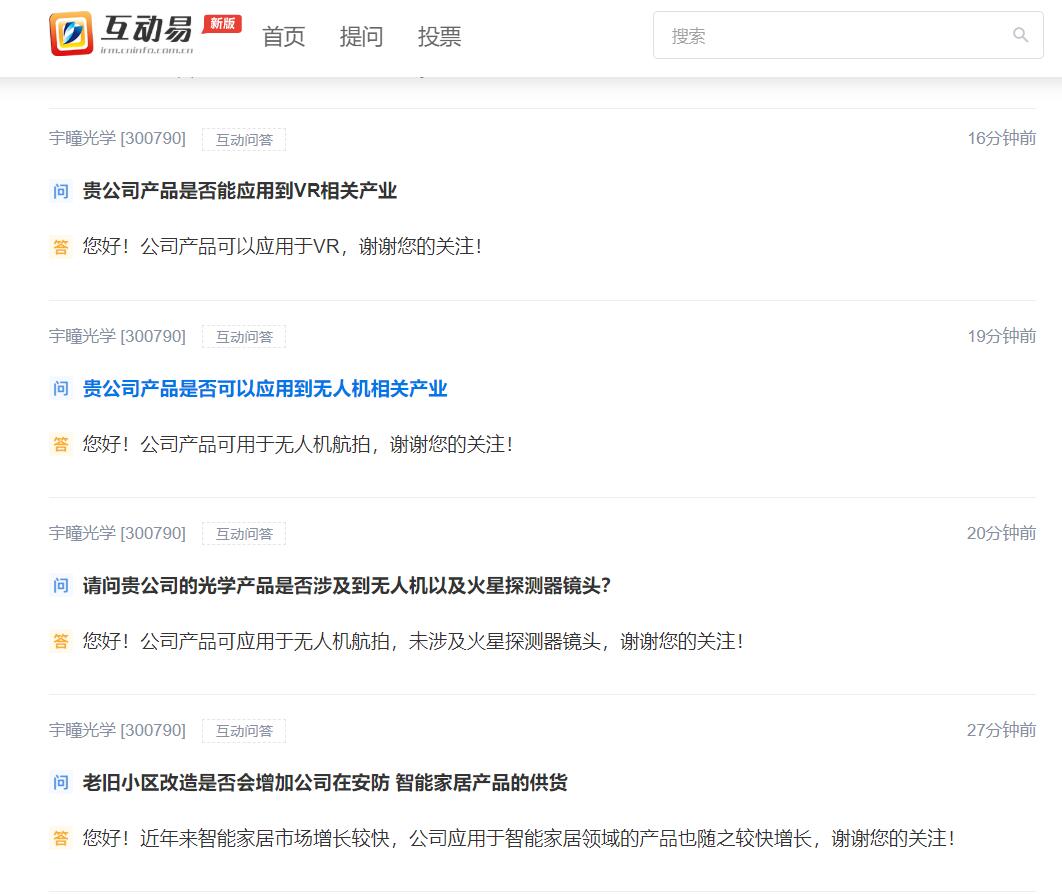Viewport: 1062px width, 894px height.
Task: Open the blue 无人机相关产业 question link
Action: 265,389
